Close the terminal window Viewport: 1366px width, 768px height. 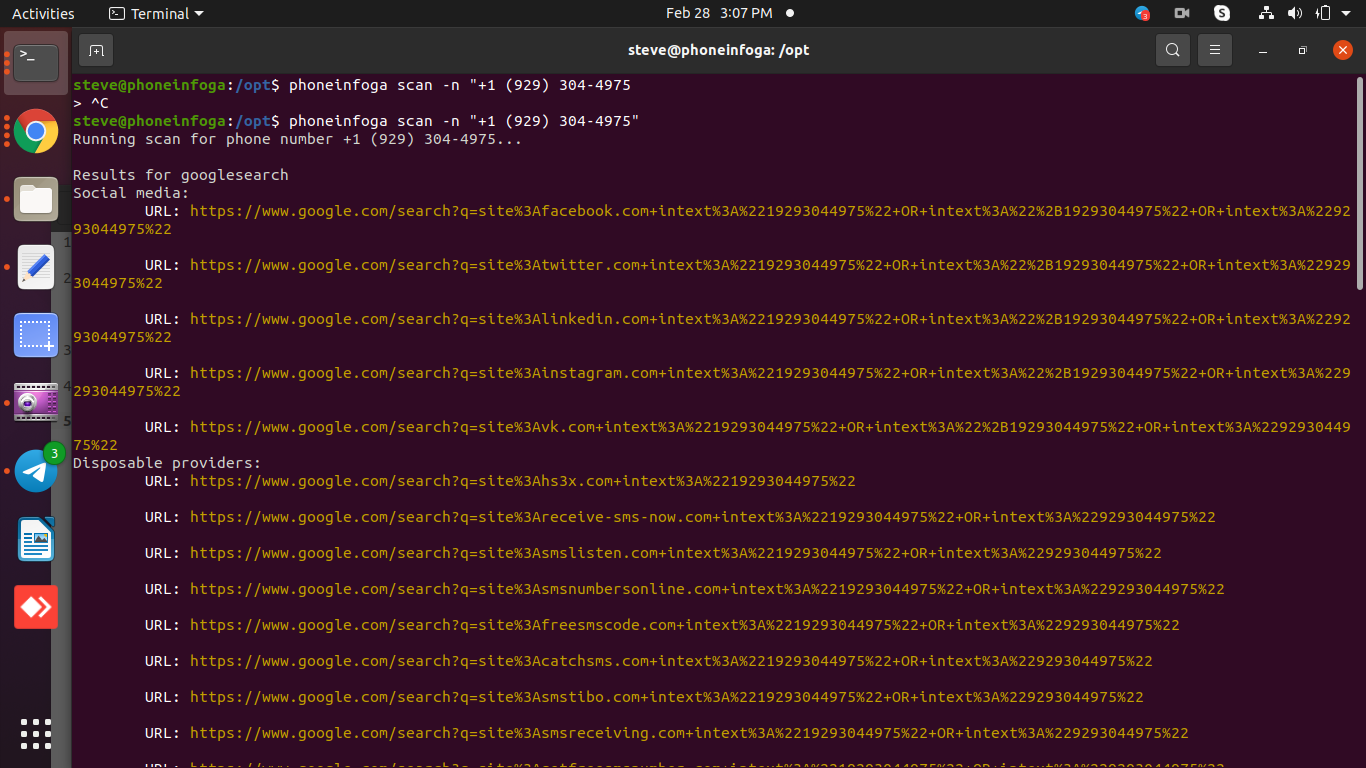tap(1342, 50)
